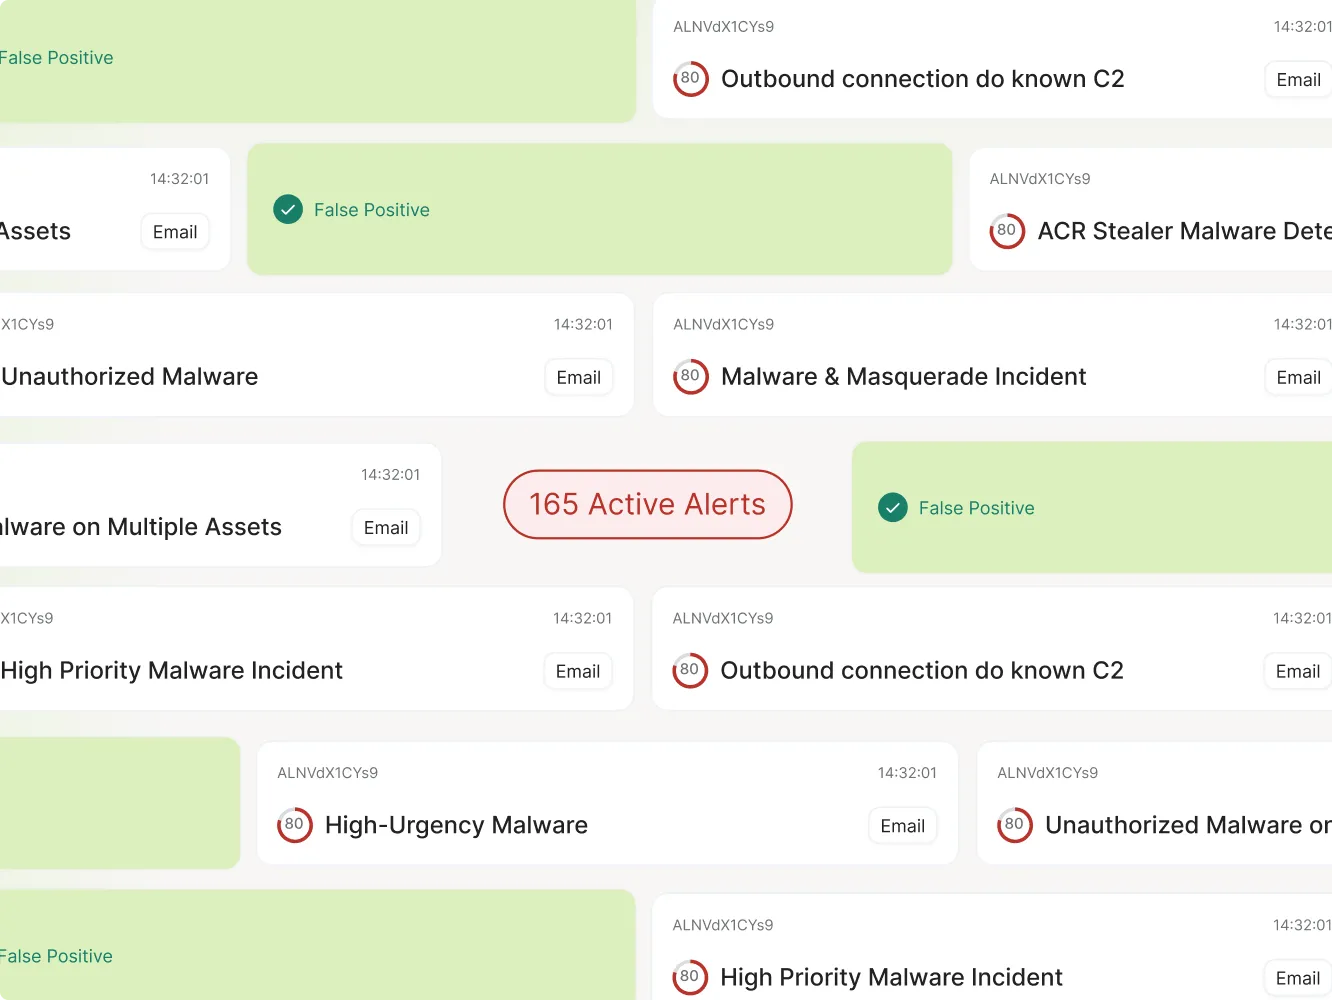
Task: Click the 80 score ring next to Unauthorized Malware or
Action: pyautogui.click(x=1015, y=825)
